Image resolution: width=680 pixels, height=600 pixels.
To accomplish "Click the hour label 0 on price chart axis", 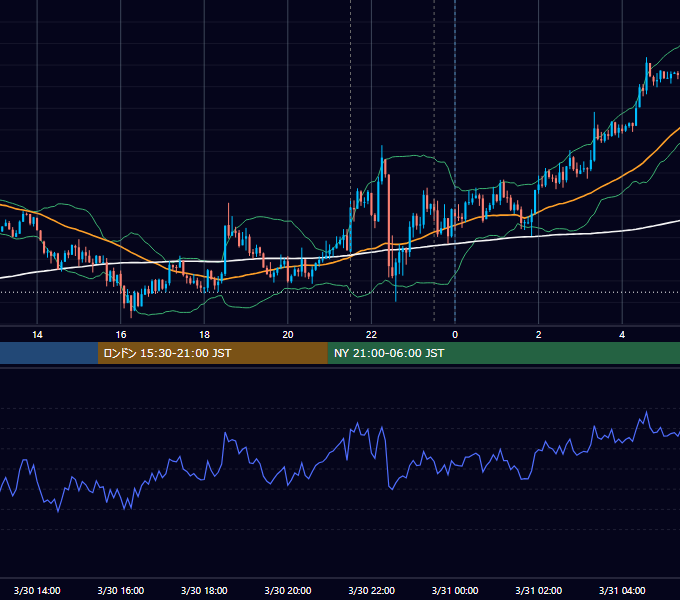I will [x=455, y=335].
